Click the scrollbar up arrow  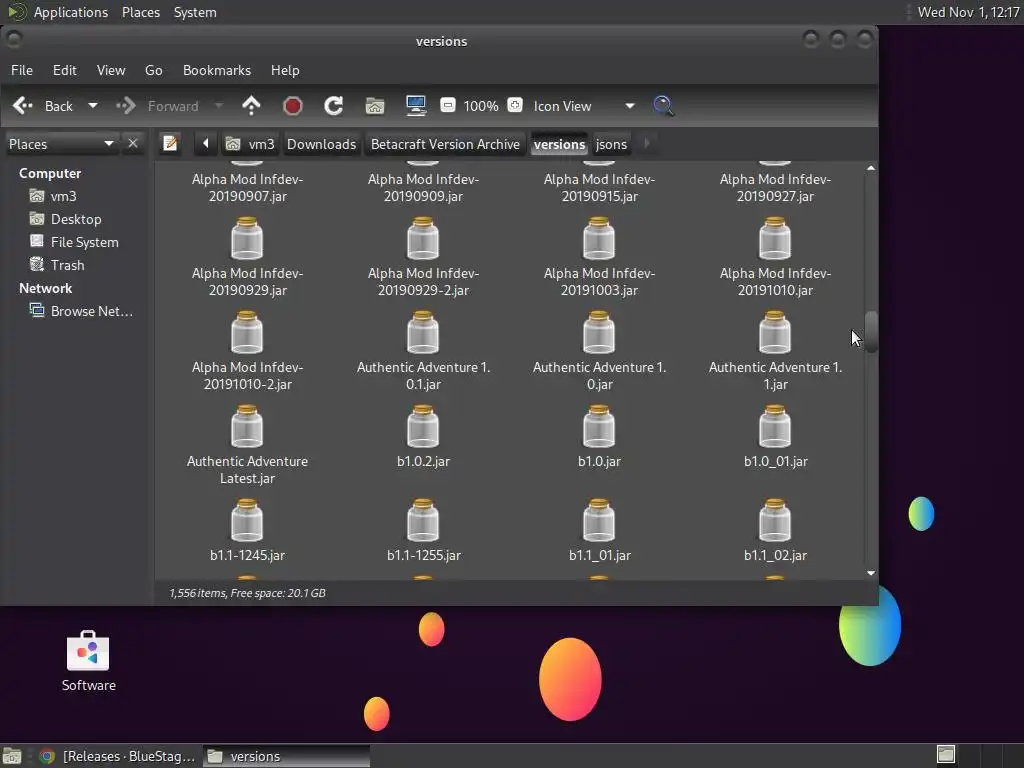pos(871,168)
